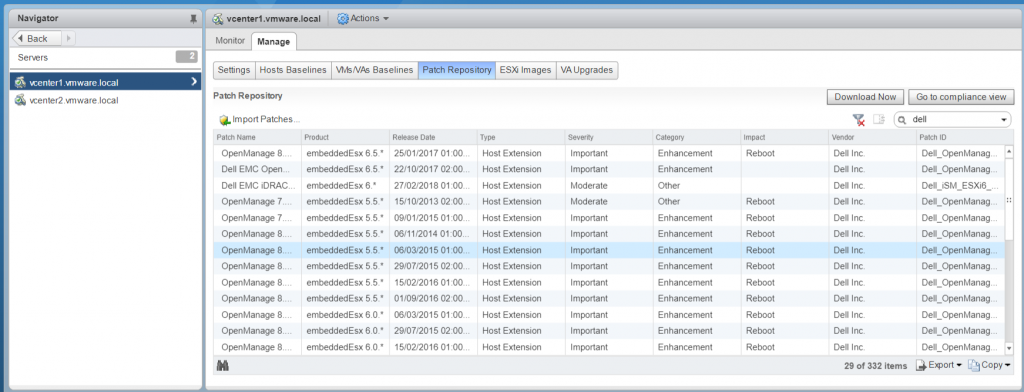The image size is (1024, 392).
Task: Click the scrollbar down arrow of table
Action: pyautogui.click(x=1009, y=350)
